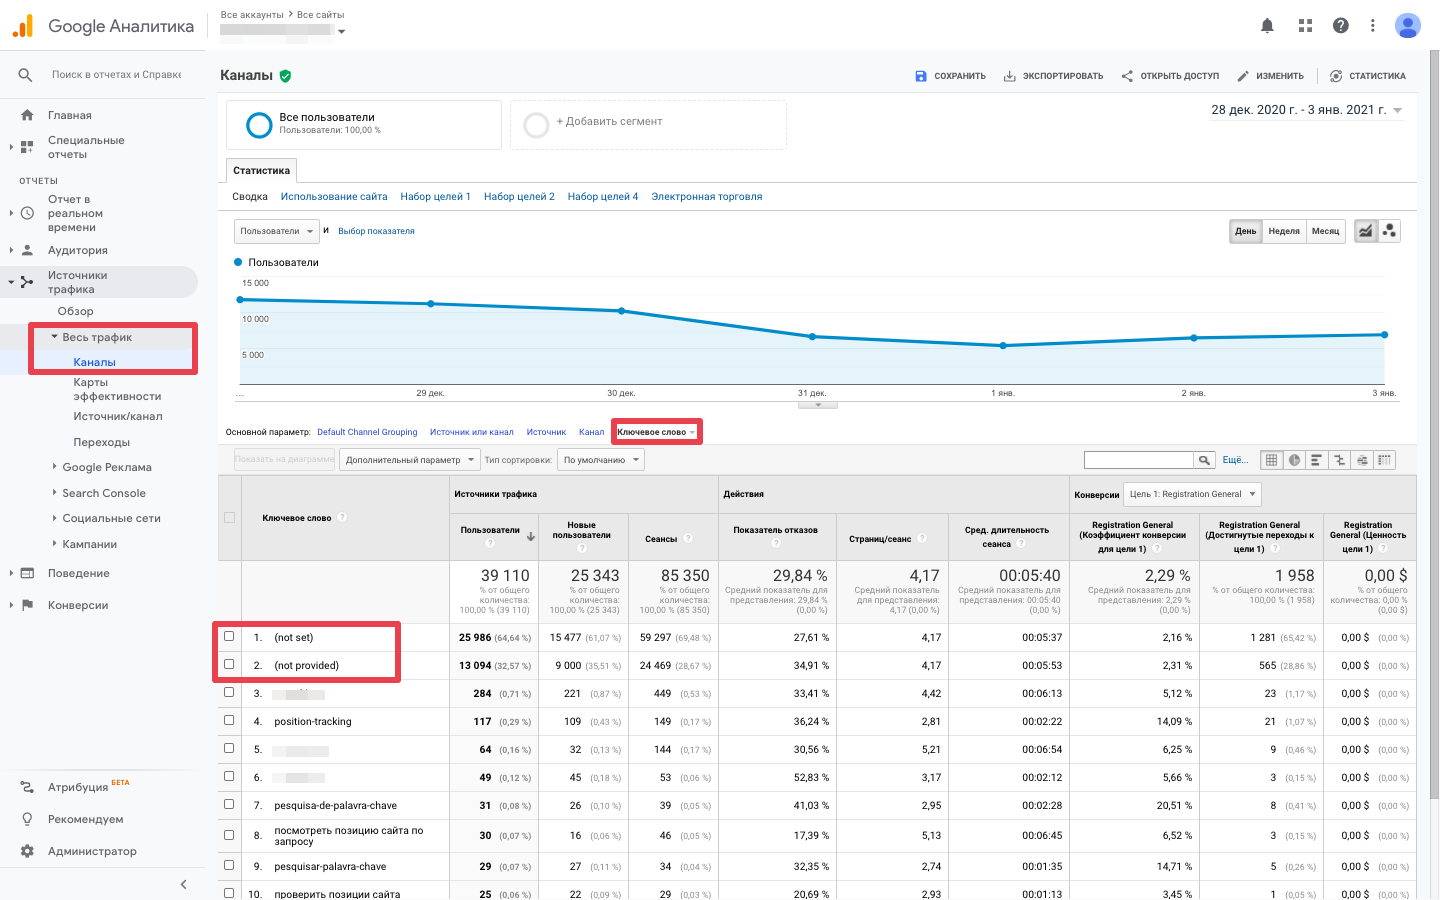
Task: Open the Использование сайта tab
Action: pos(334,197)
